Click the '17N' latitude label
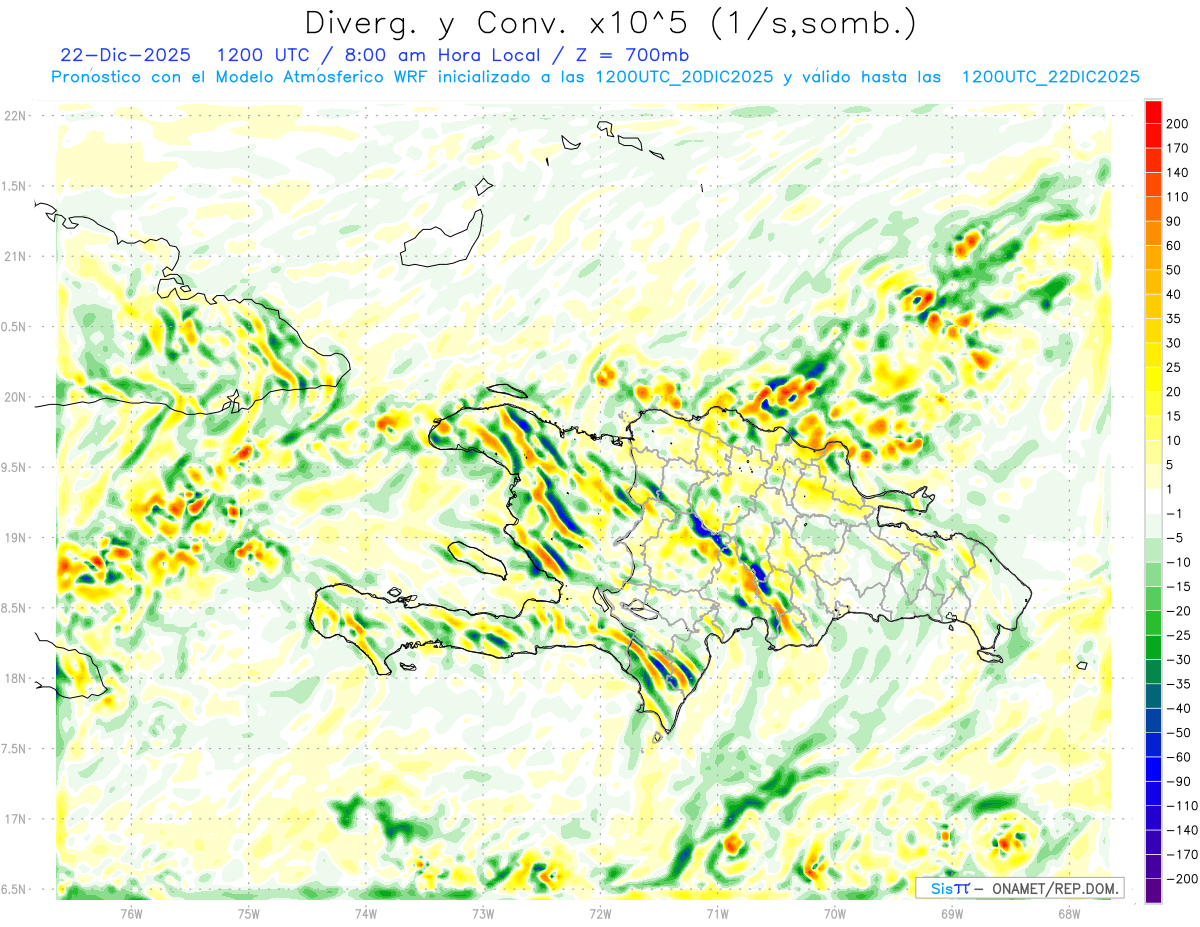 tap(15, 819)
